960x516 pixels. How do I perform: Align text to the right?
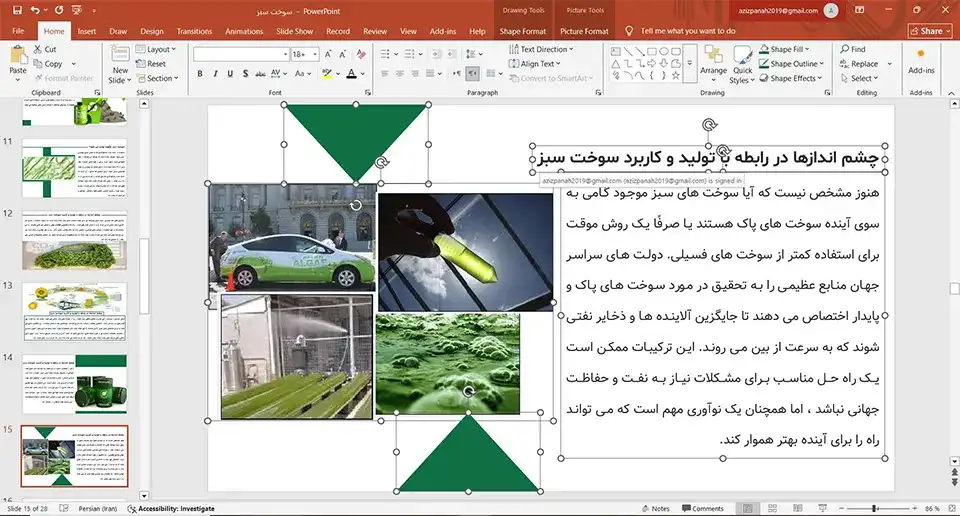click(x=415, y=73)
